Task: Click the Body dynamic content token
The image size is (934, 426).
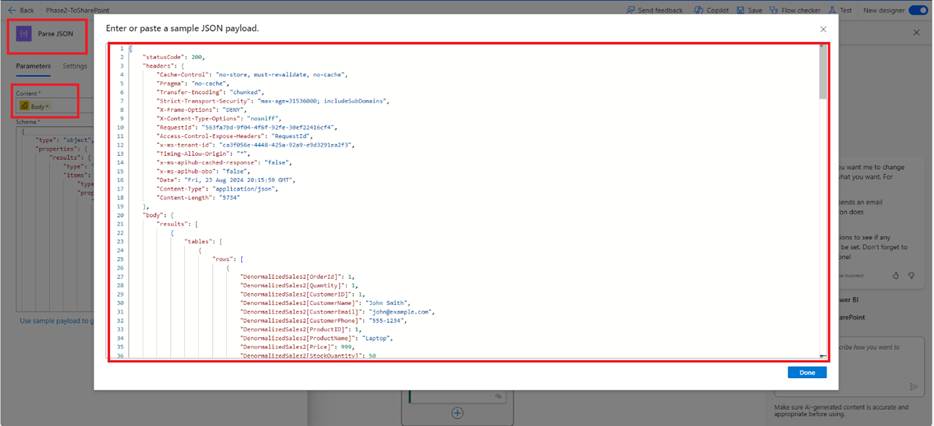Action: (x=35, y=106)
